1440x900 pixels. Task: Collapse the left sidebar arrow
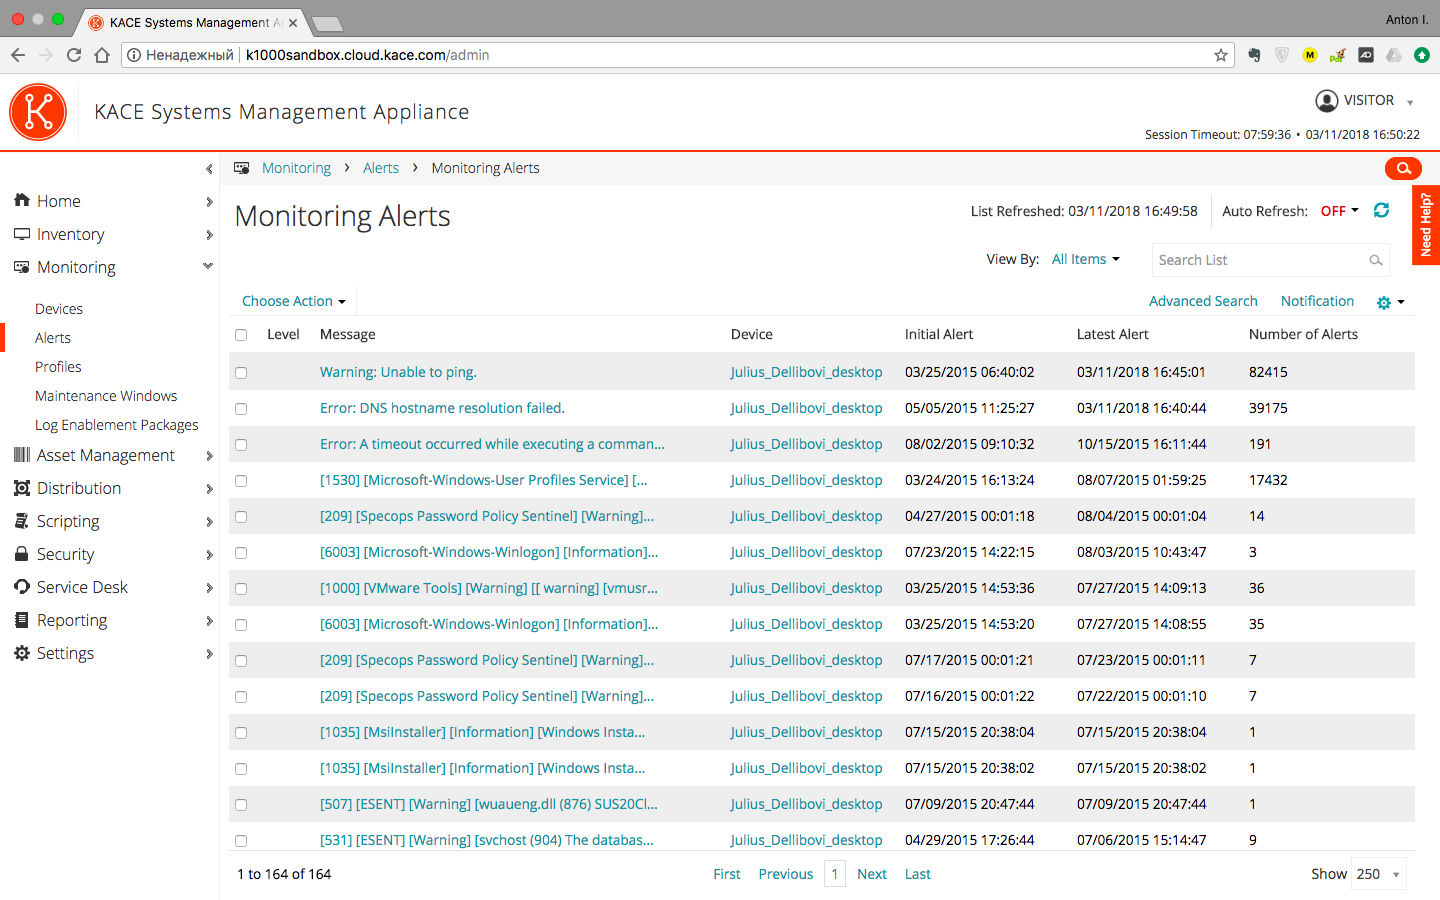click(x=209, y=169)
